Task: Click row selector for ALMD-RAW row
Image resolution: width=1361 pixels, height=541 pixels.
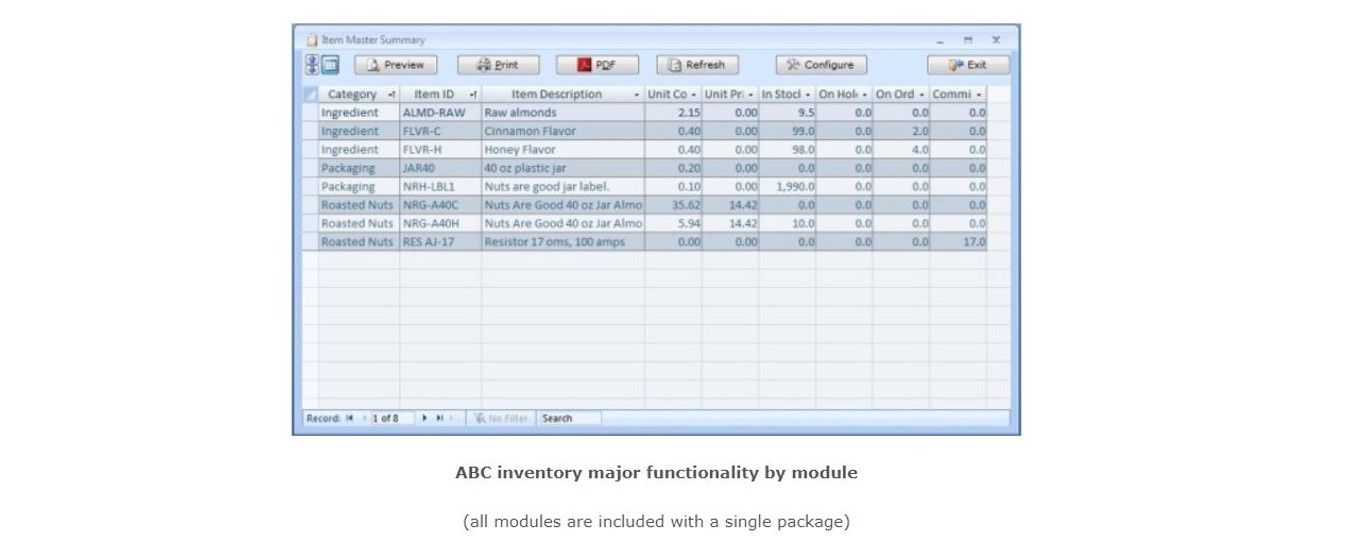Action: [x=310, y=113]
